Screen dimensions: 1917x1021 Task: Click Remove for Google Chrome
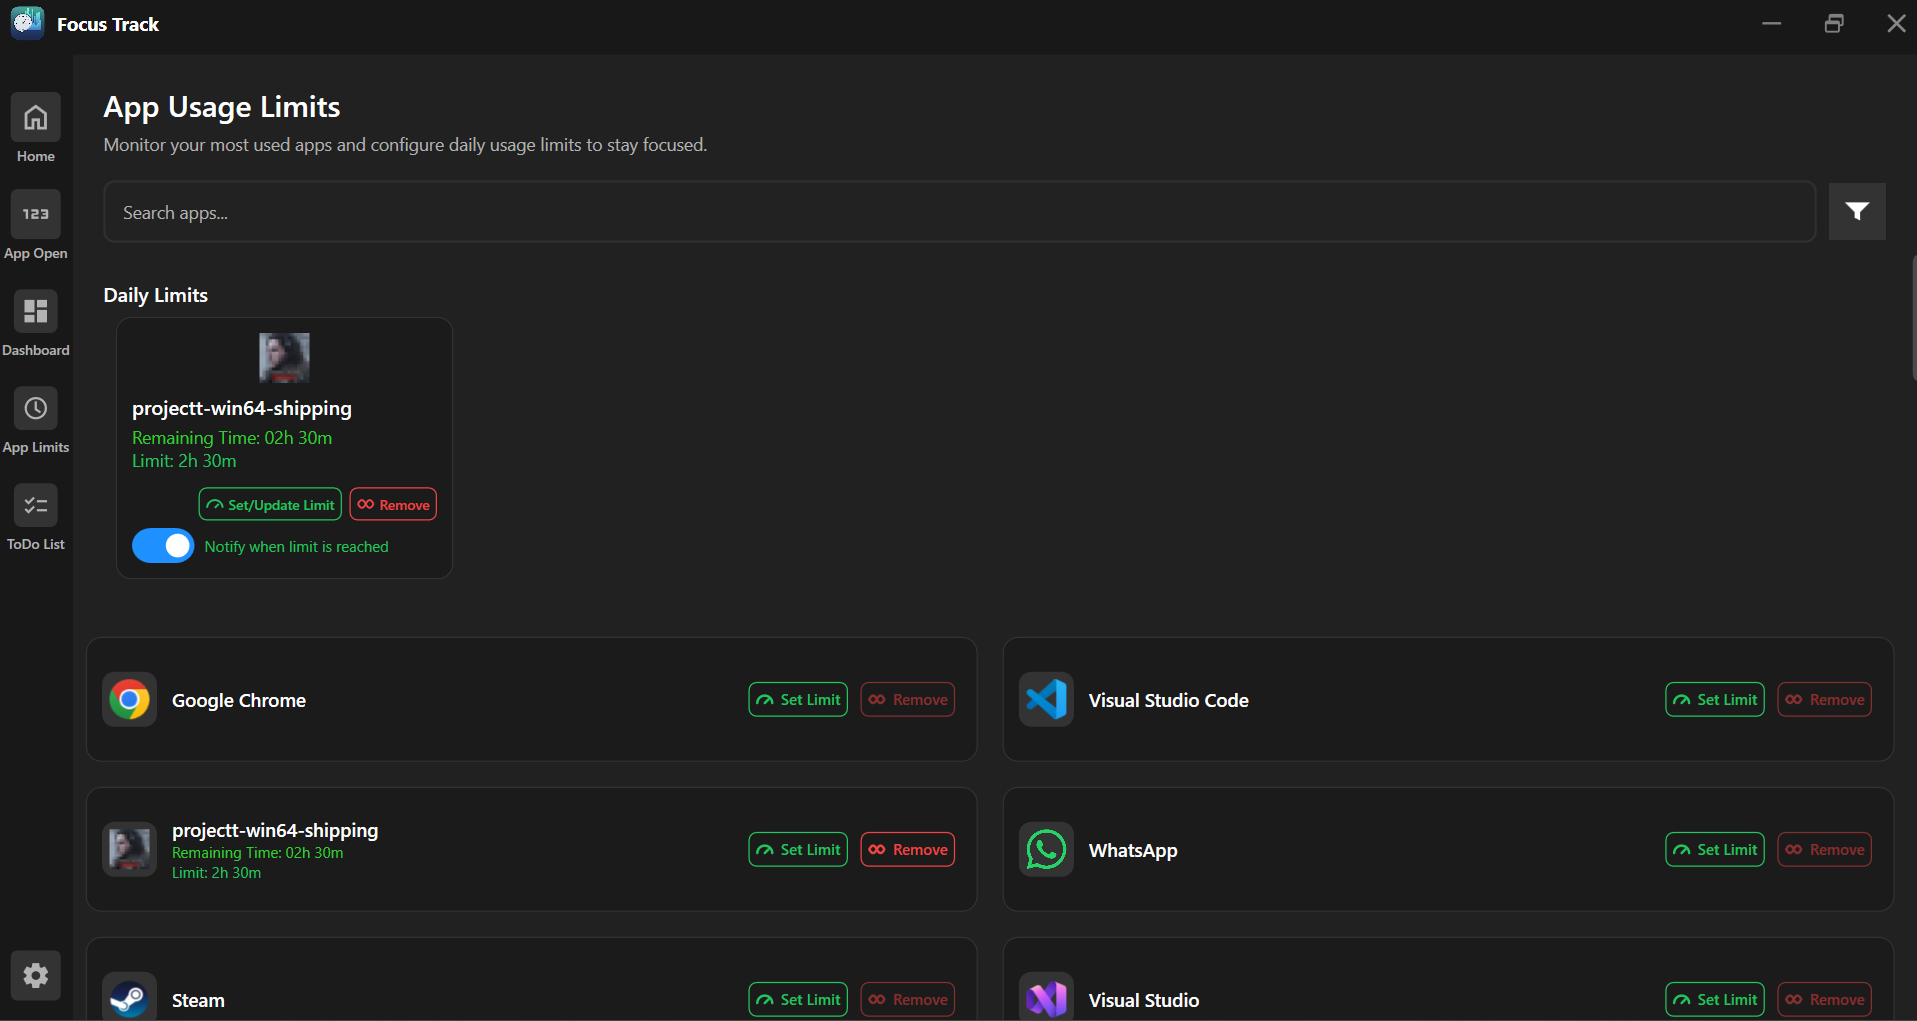pyautogui.click(x=908, y=699)
